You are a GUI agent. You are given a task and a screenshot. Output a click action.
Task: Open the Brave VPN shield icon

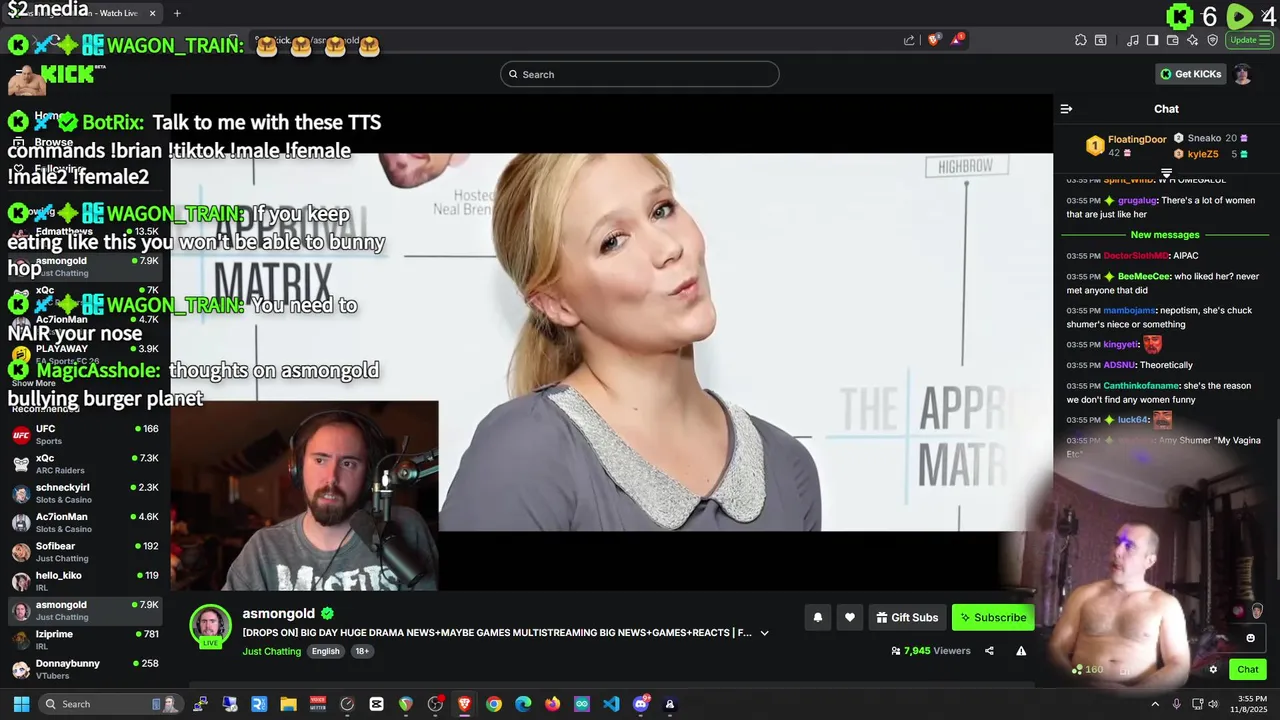(x=1213, y=40)
